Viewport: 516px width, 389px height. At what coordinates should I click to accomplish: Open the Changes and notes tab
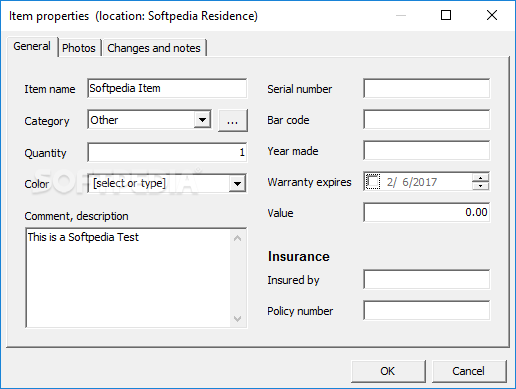[x=154, y=48]
